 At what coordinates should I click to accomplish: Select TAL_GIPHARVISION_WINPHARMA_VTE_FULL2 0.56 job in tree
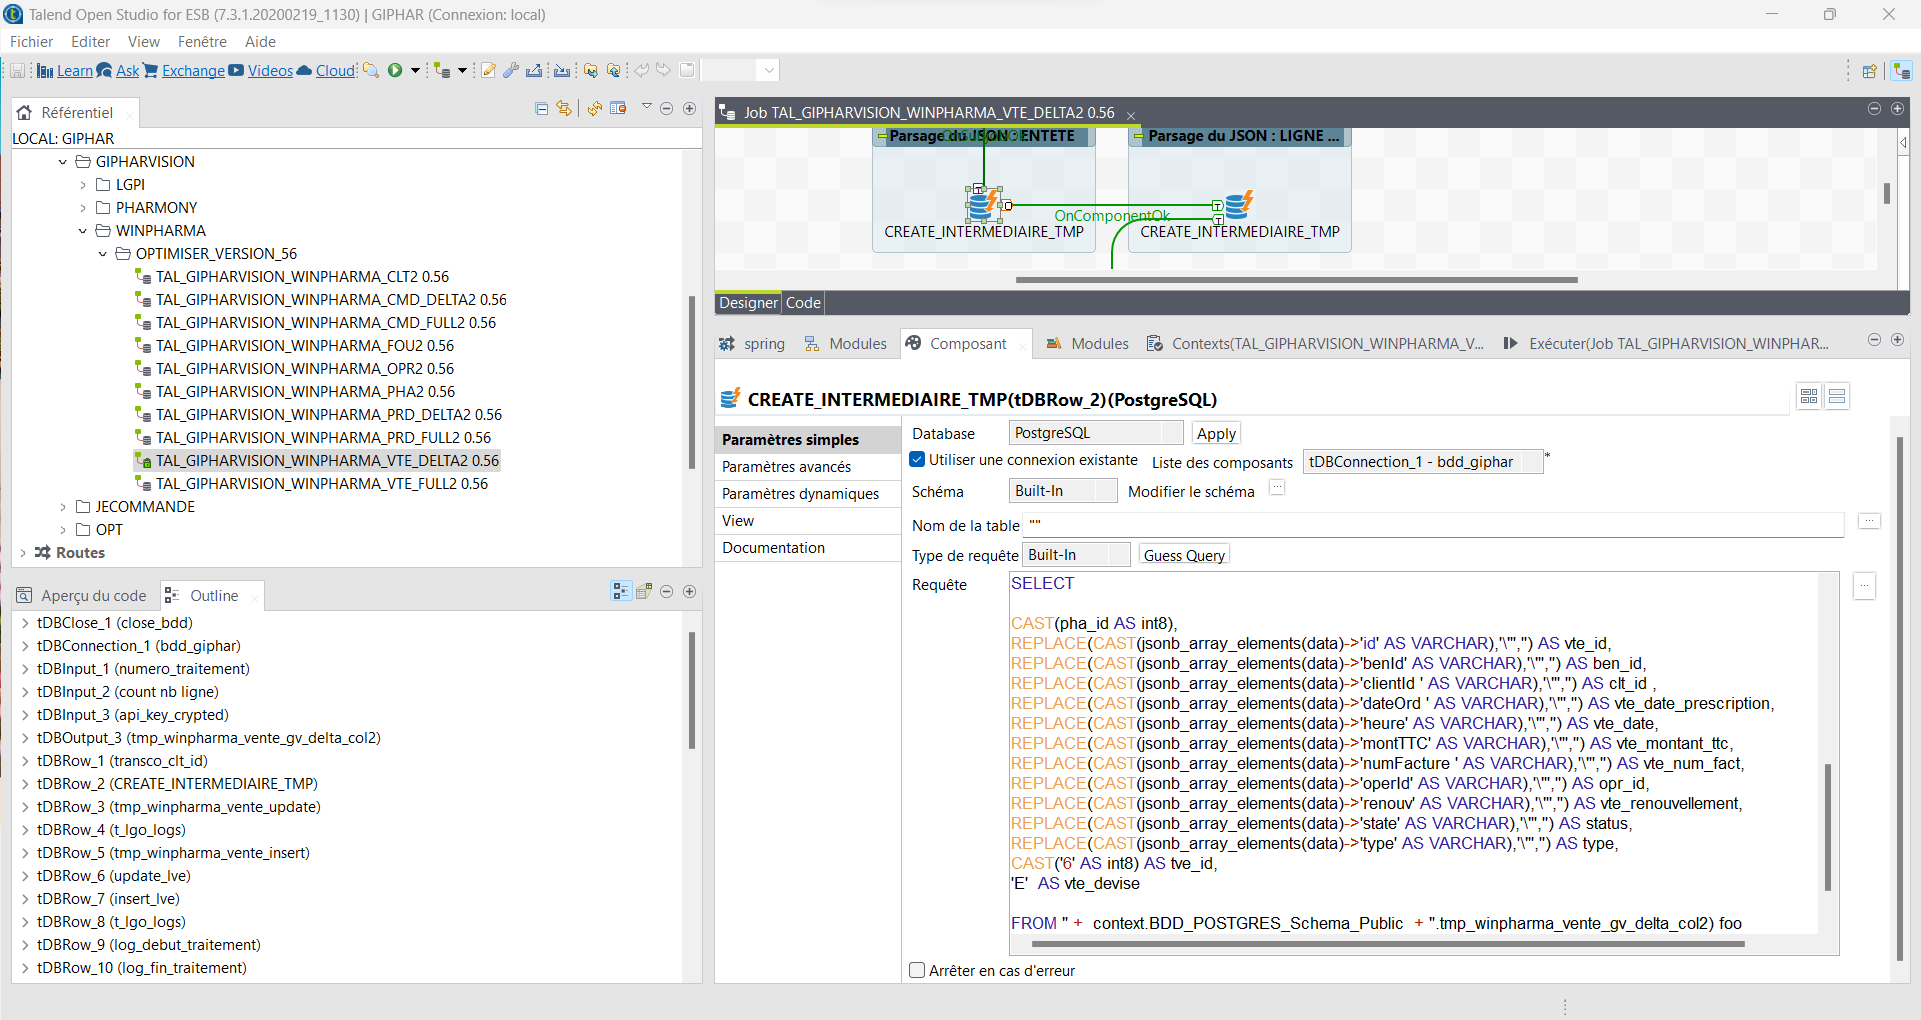[322, 484]
